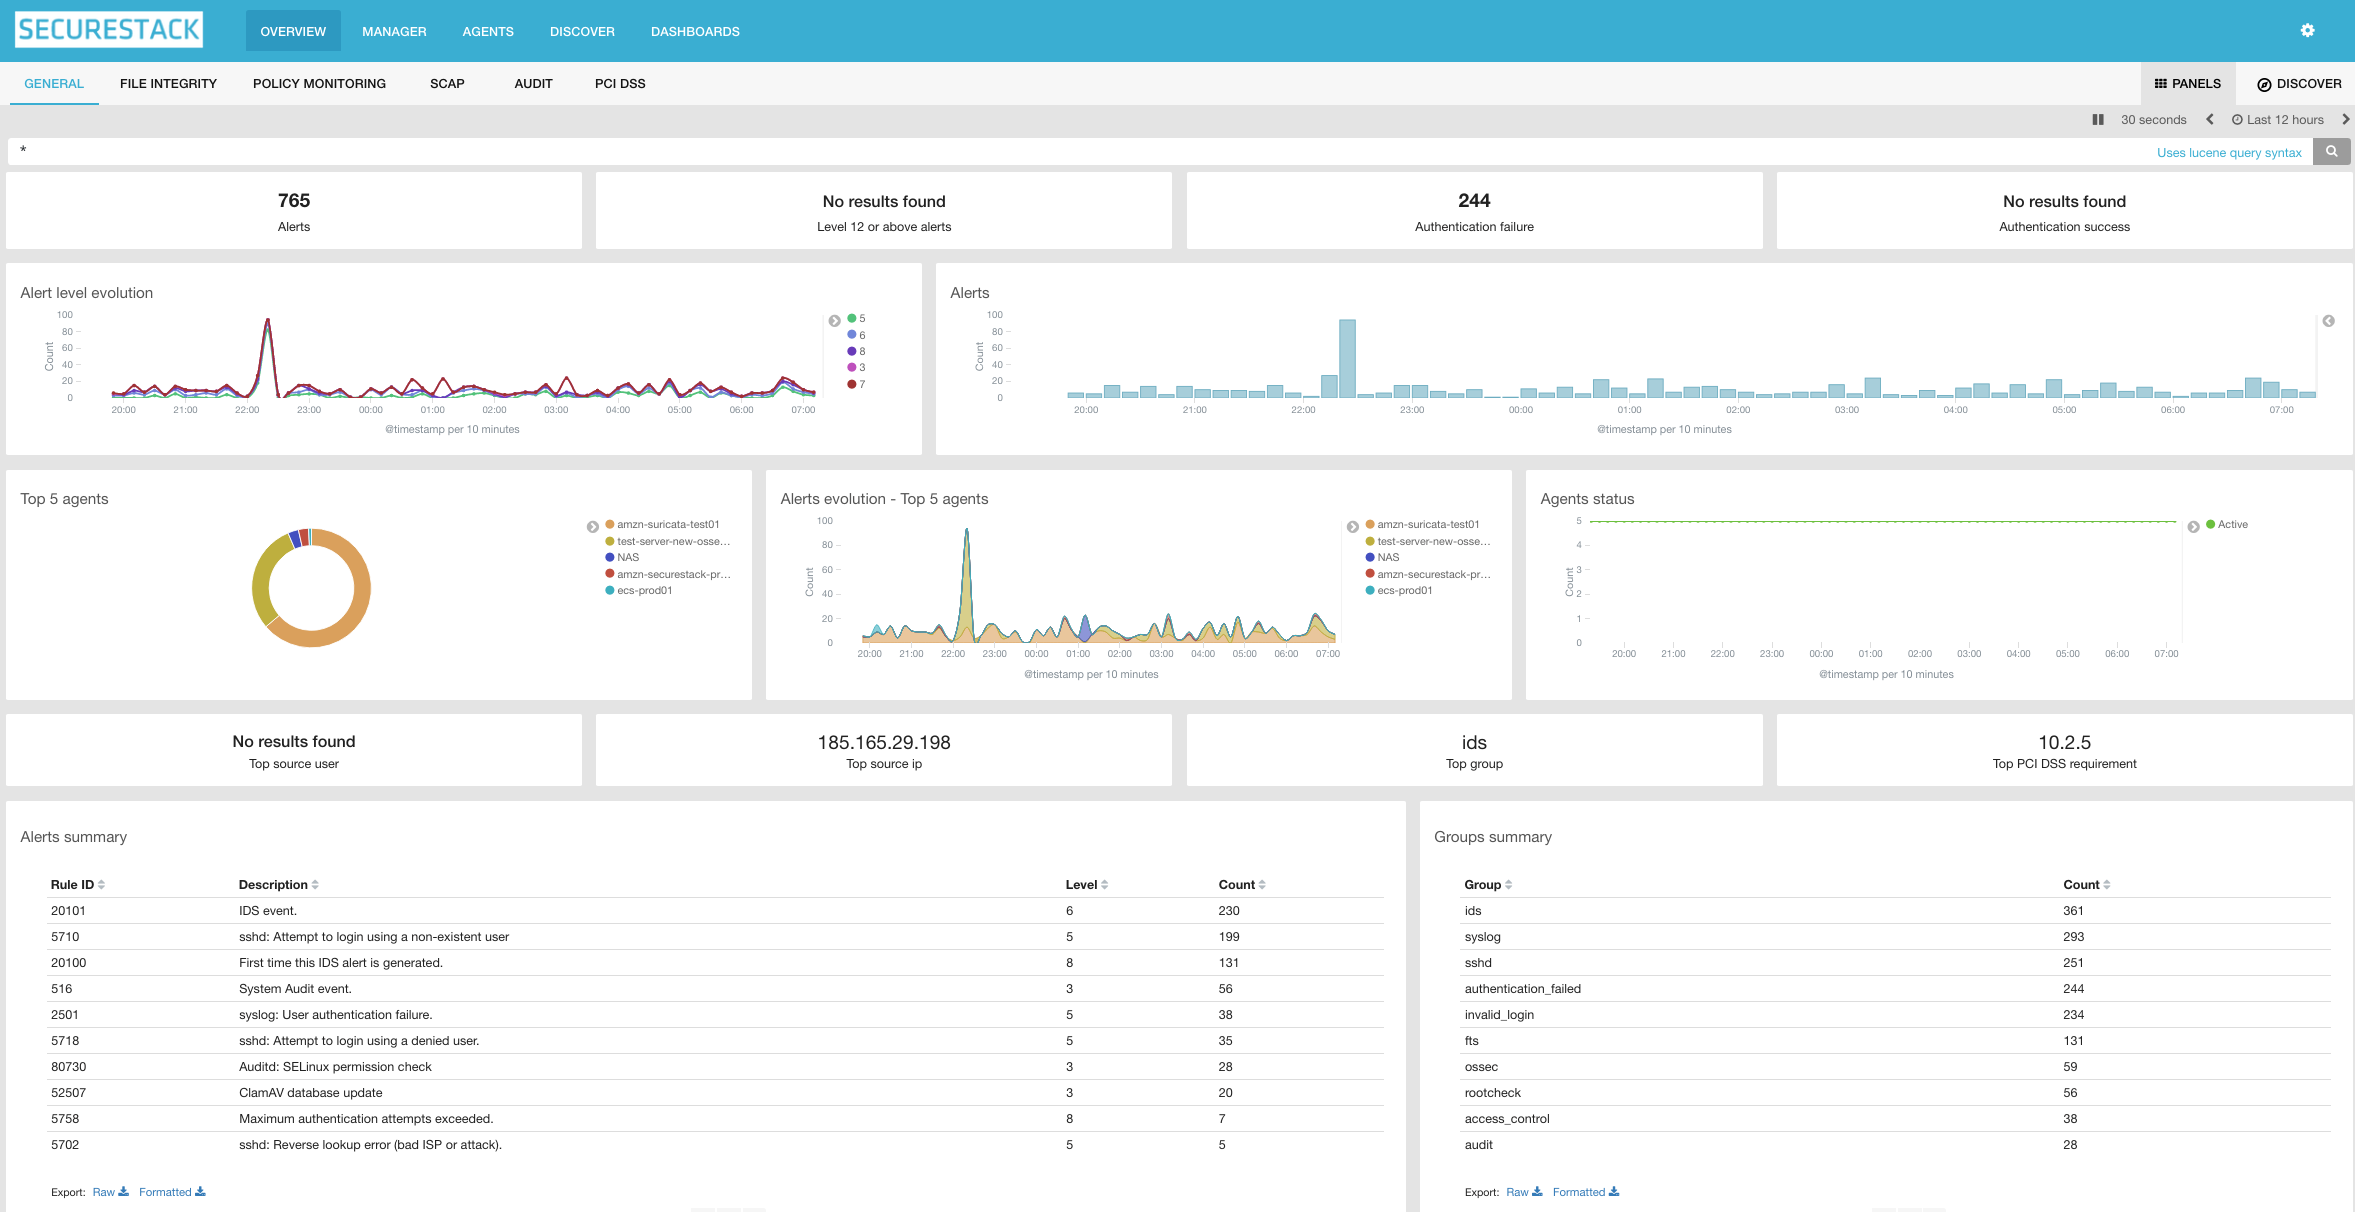Open the Uses lucene query syntax link
This screenshot has width=2355, height=1212.
coord(2228,153)
